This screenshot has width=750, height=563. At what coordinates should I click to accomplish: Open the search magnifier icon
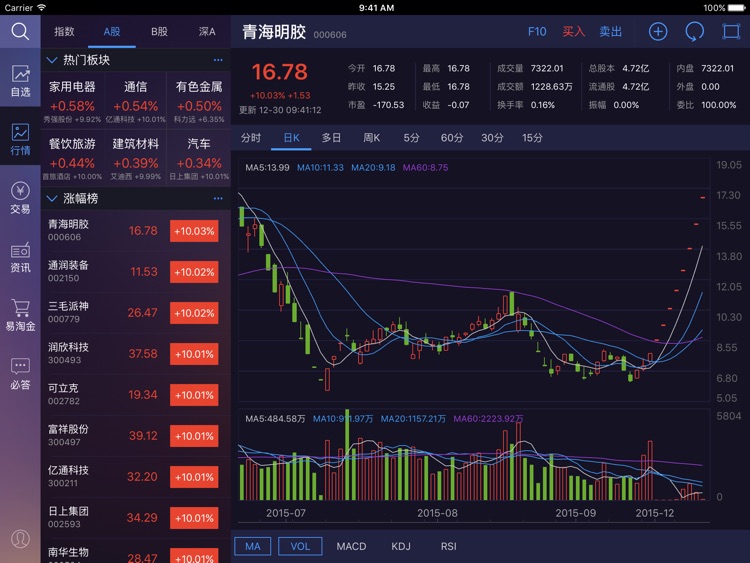pos(20,32)
